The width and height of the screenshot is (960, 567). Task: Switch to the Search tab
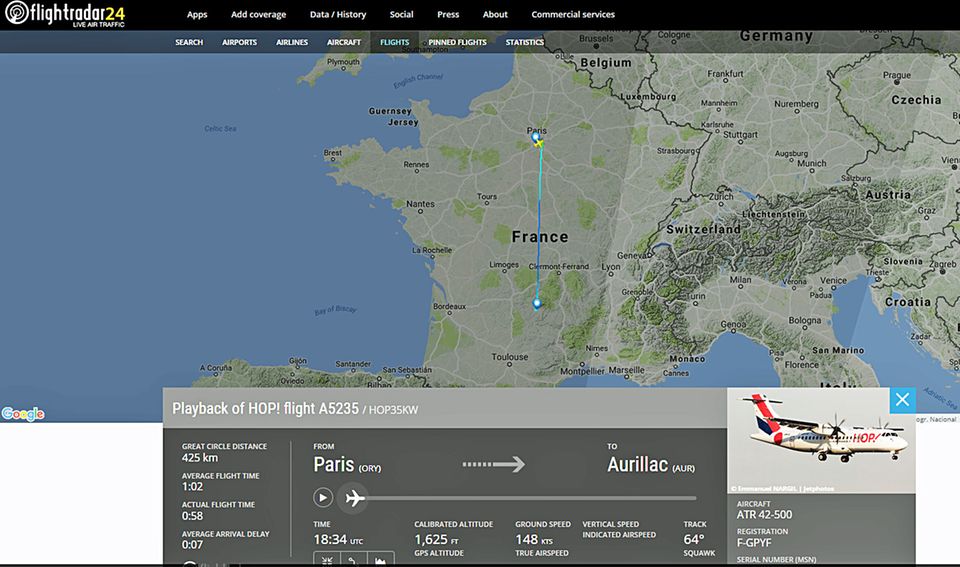tap(189, 42)
